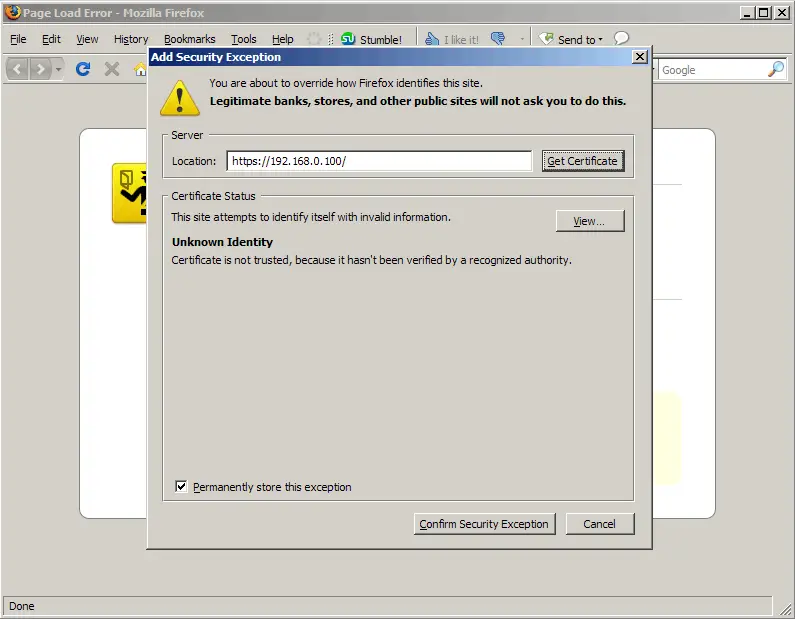
Task: Open the dropdown next to thumbs-down
Action: pyautogui.click(x=522, y=39)
